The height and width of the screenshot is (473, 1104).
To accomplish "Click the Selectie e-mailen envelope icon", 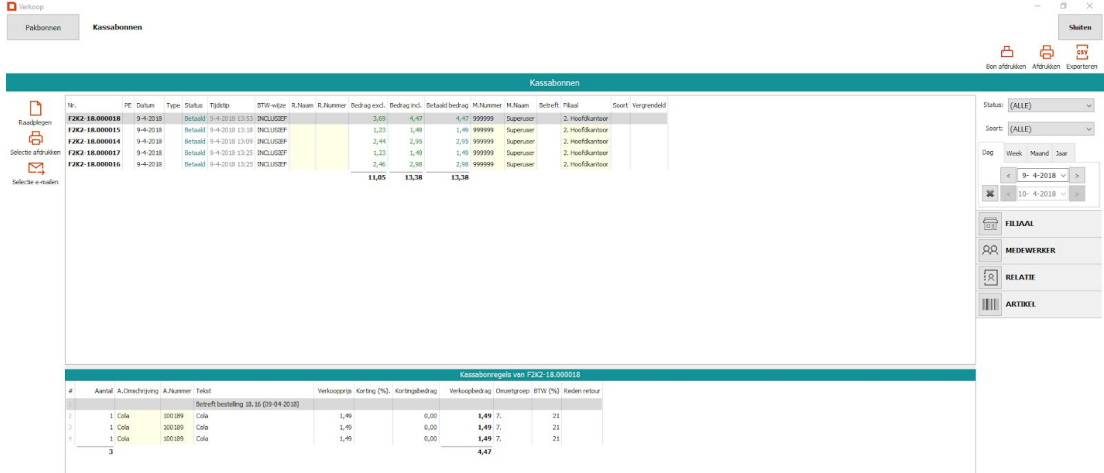I will coord(35,169).
